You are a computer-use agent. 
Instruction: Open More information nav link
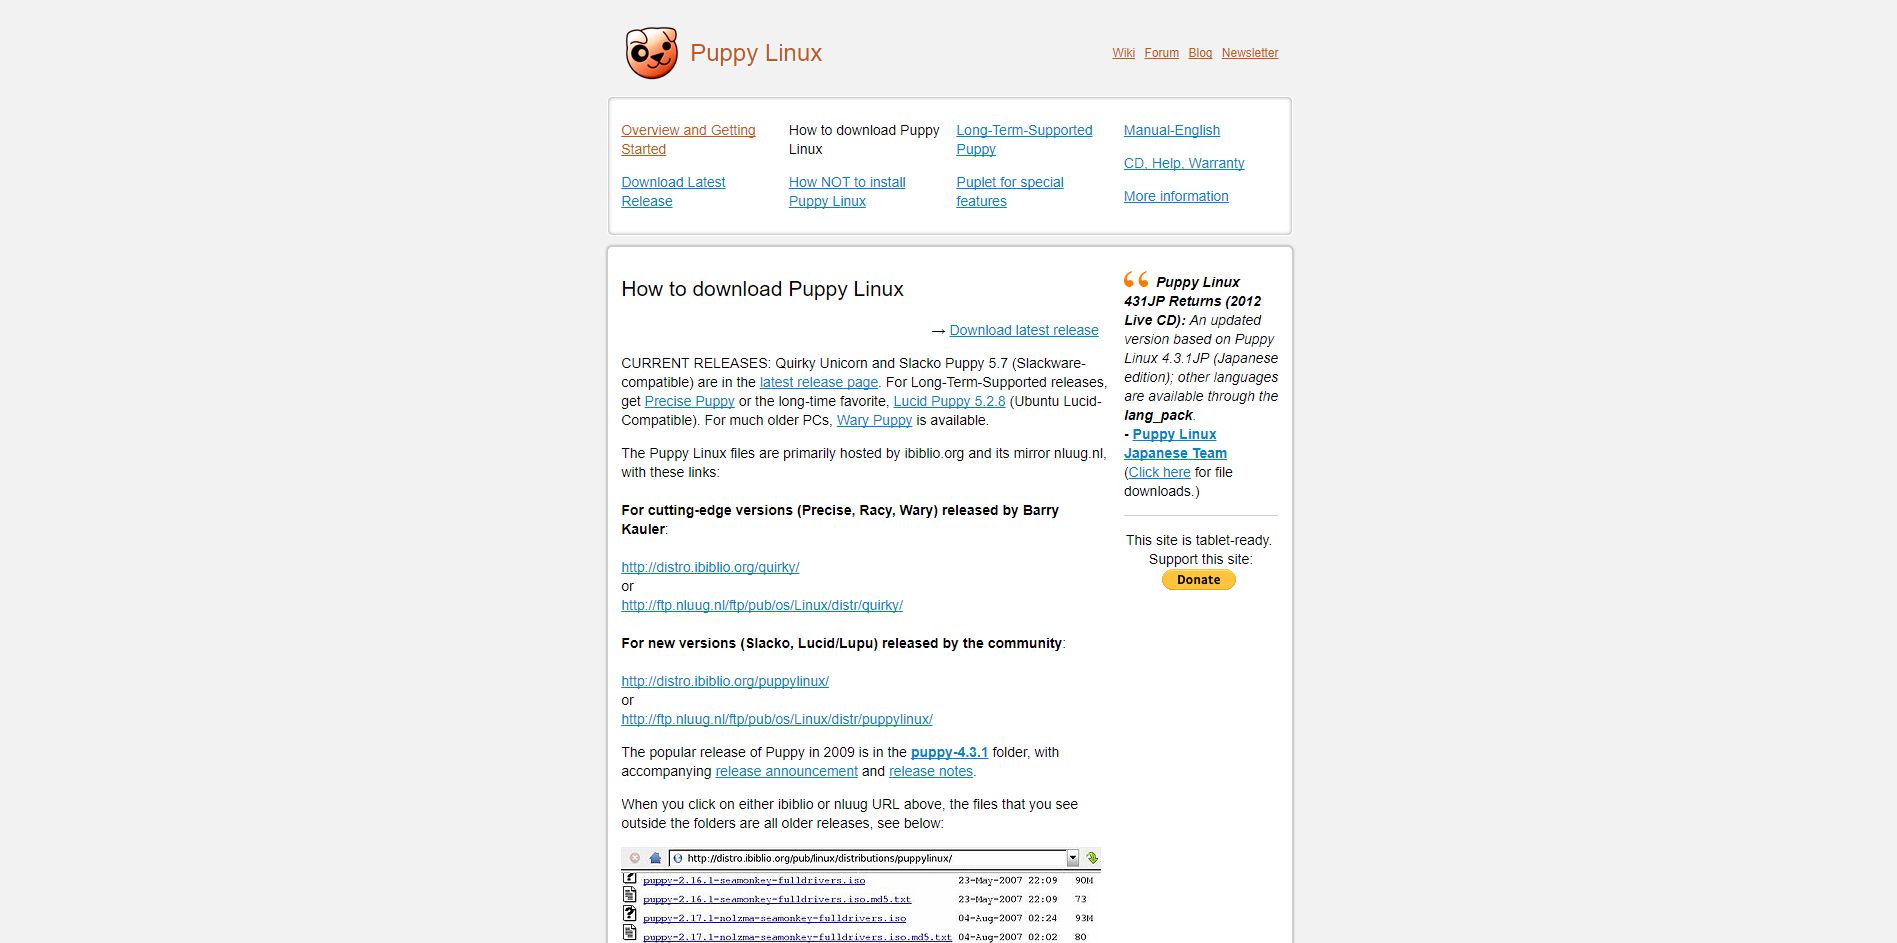(x=1176, y=196)
